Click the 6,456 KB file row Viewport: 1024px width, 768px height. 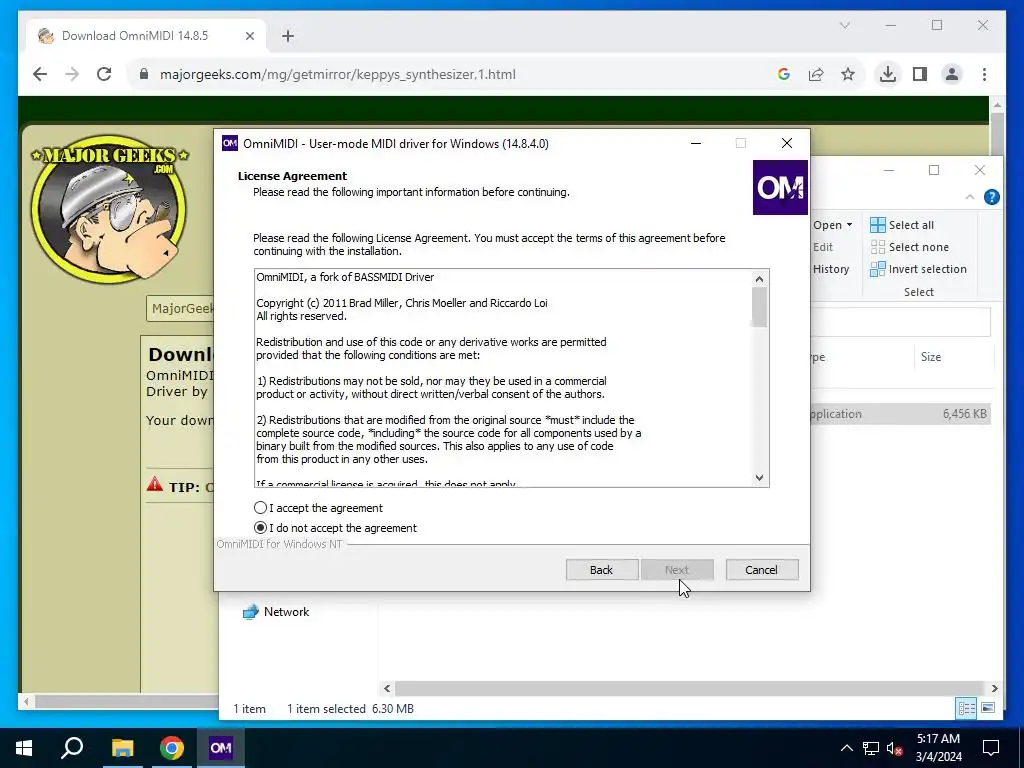pyautogui.click(x=901, y=413)
